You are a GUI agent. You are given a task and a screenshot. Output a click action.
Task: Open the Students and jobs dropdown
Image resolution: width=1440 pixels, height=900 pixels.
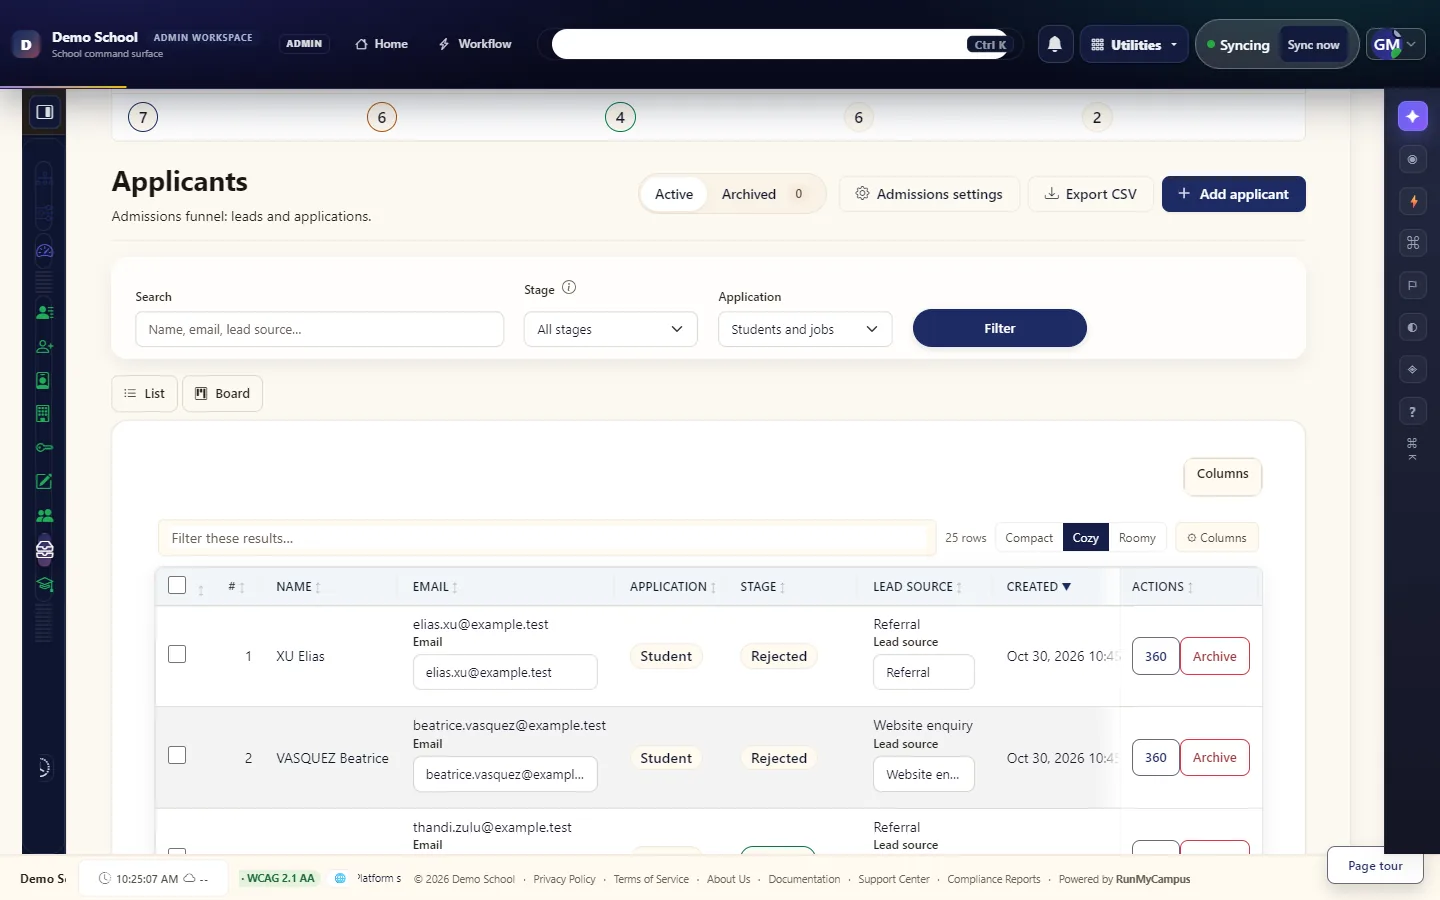coord(805,329)
